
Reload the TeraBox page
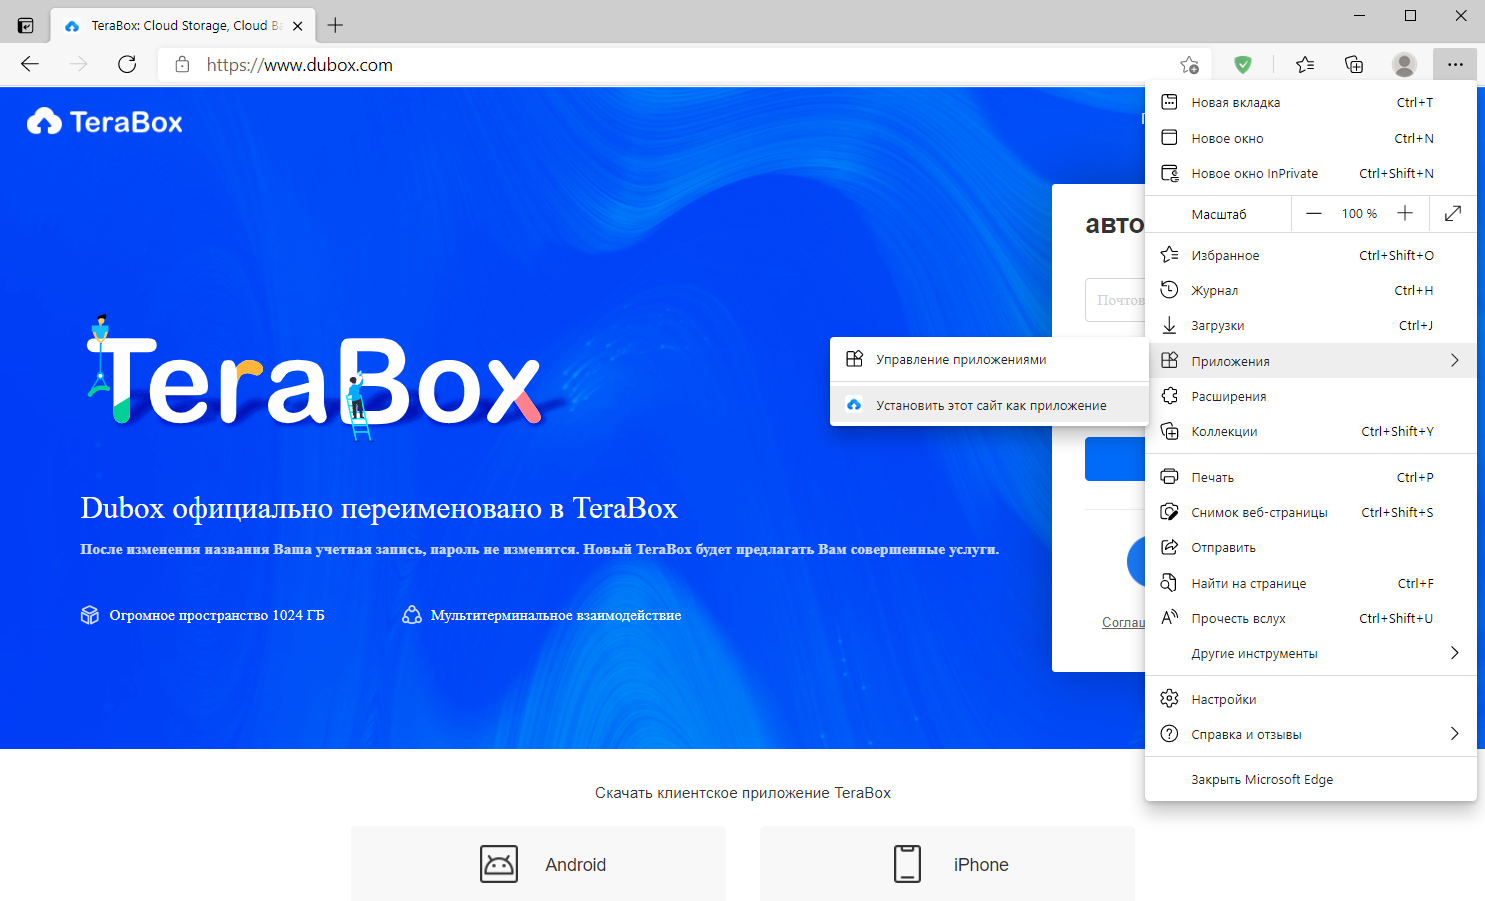click(x=127, y=65)
